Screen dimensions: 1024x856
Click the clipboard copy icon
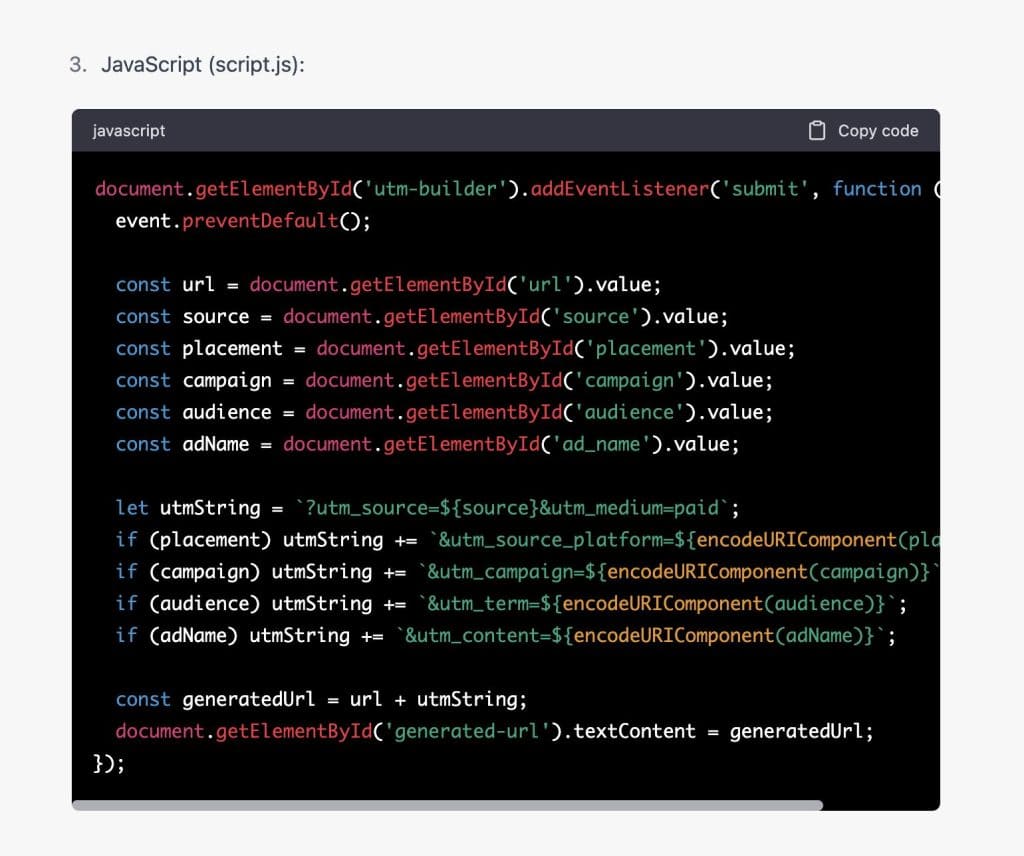point(816,131)
